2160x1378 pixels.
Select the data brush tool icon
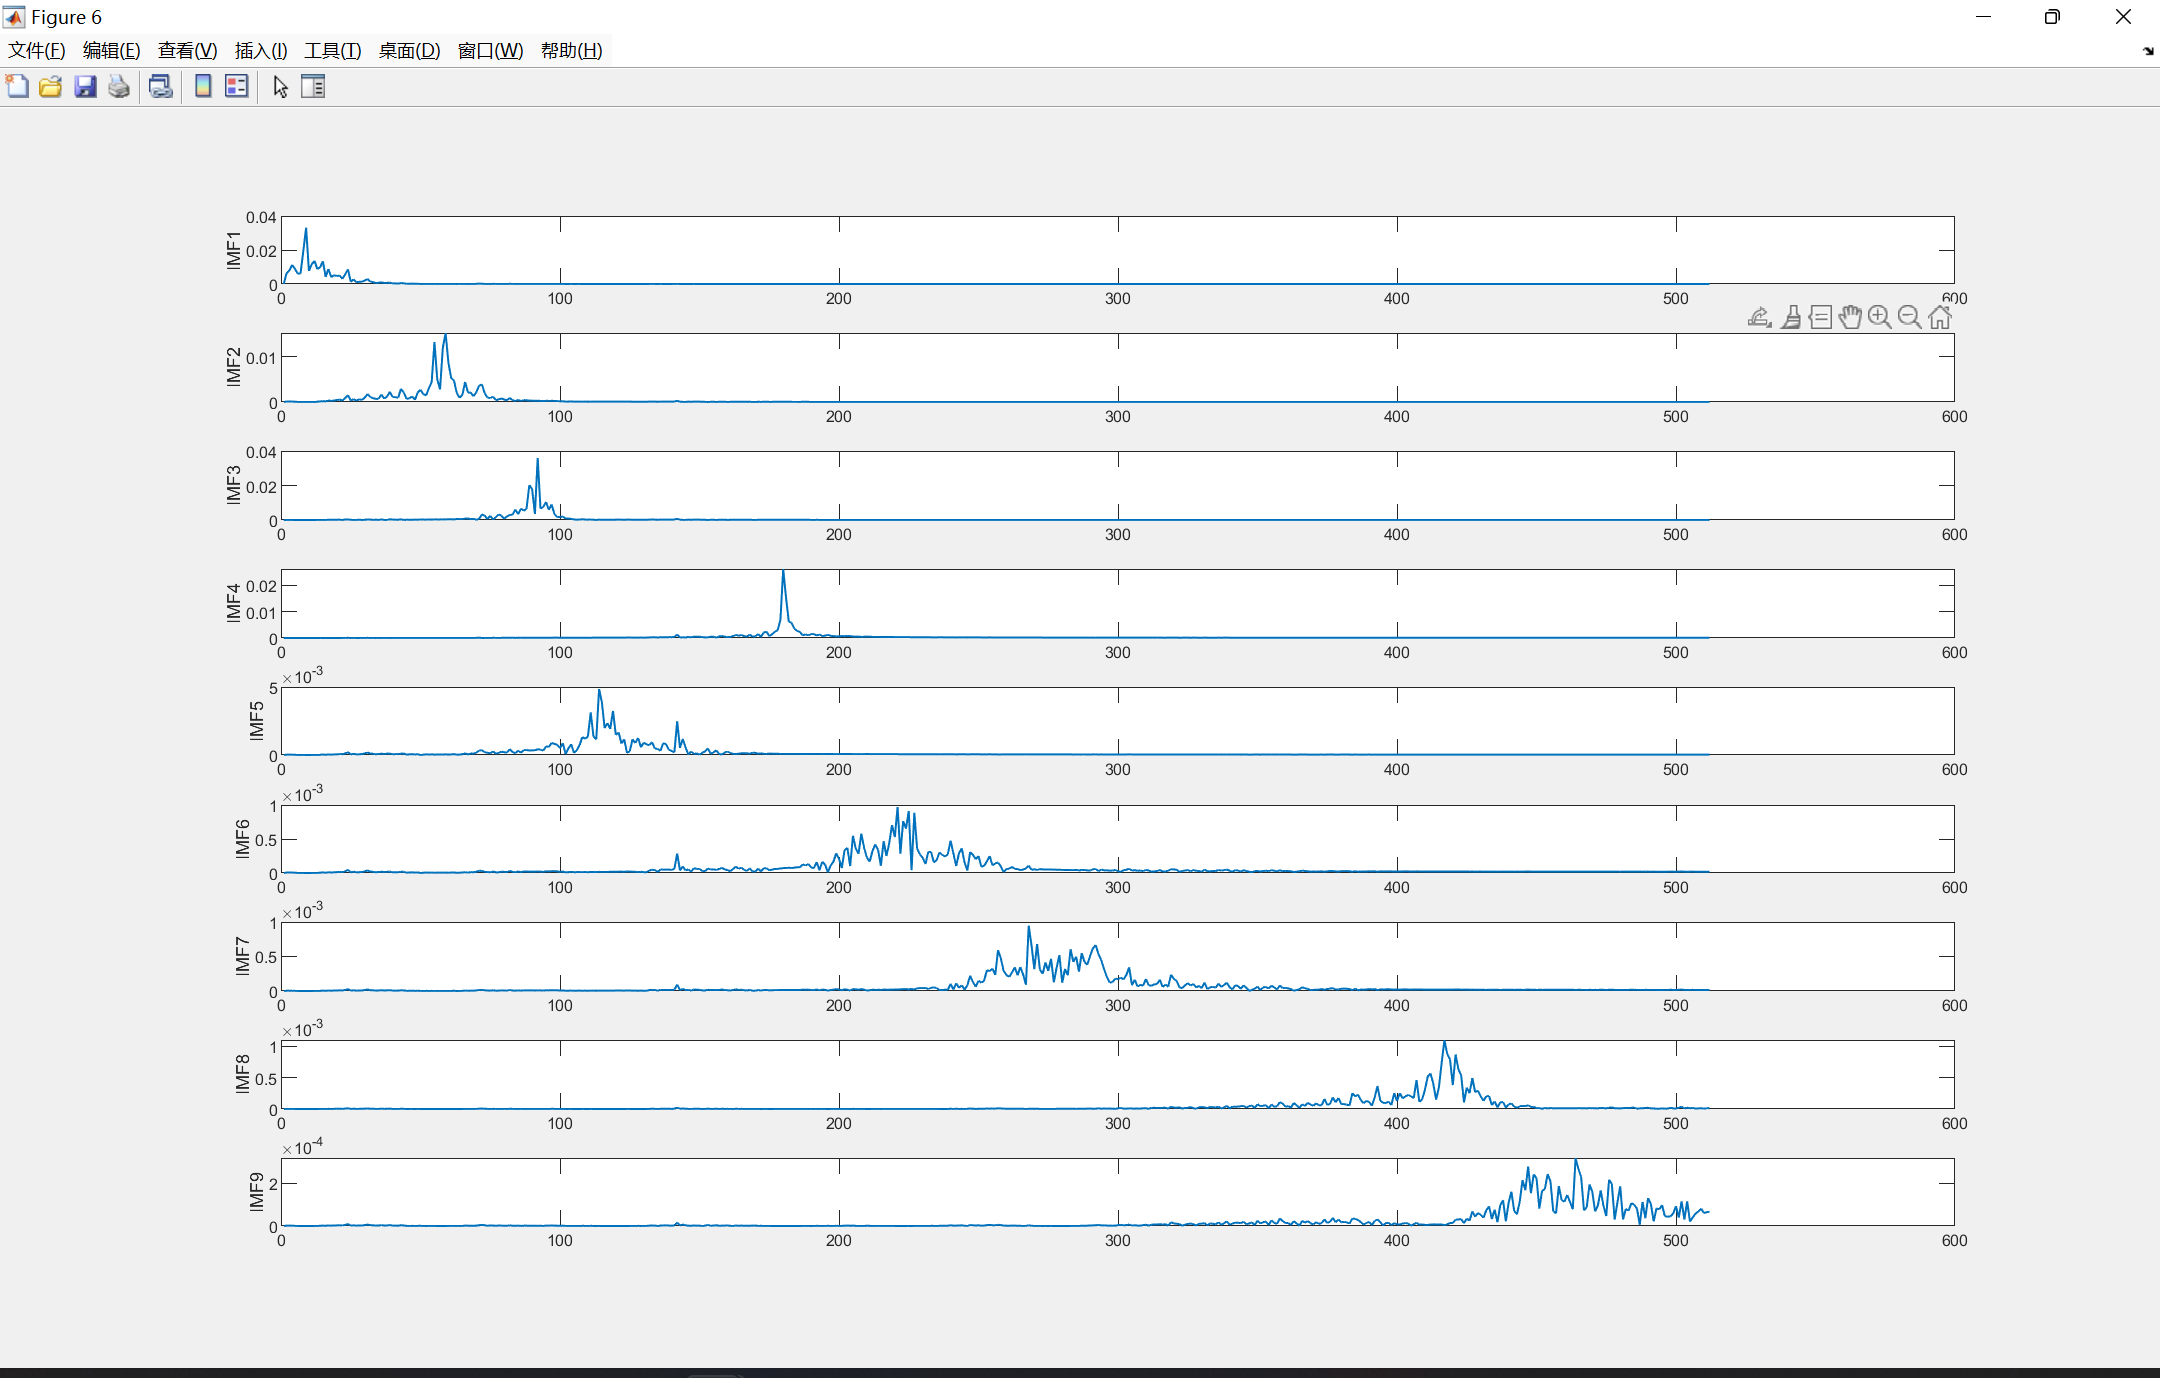pyautogui.click(x=1791, y=317)
